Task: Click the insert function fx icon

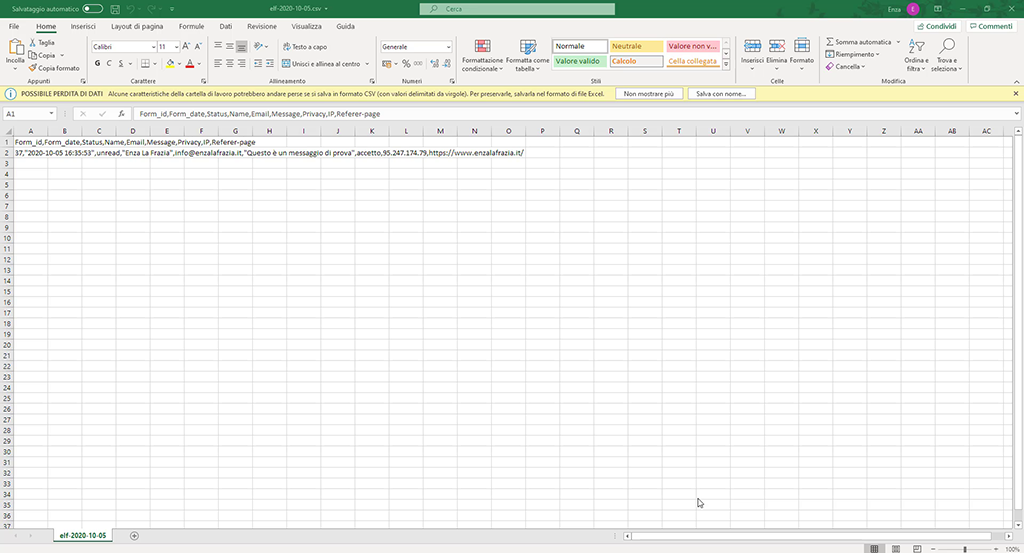Action: pos(121,114)
